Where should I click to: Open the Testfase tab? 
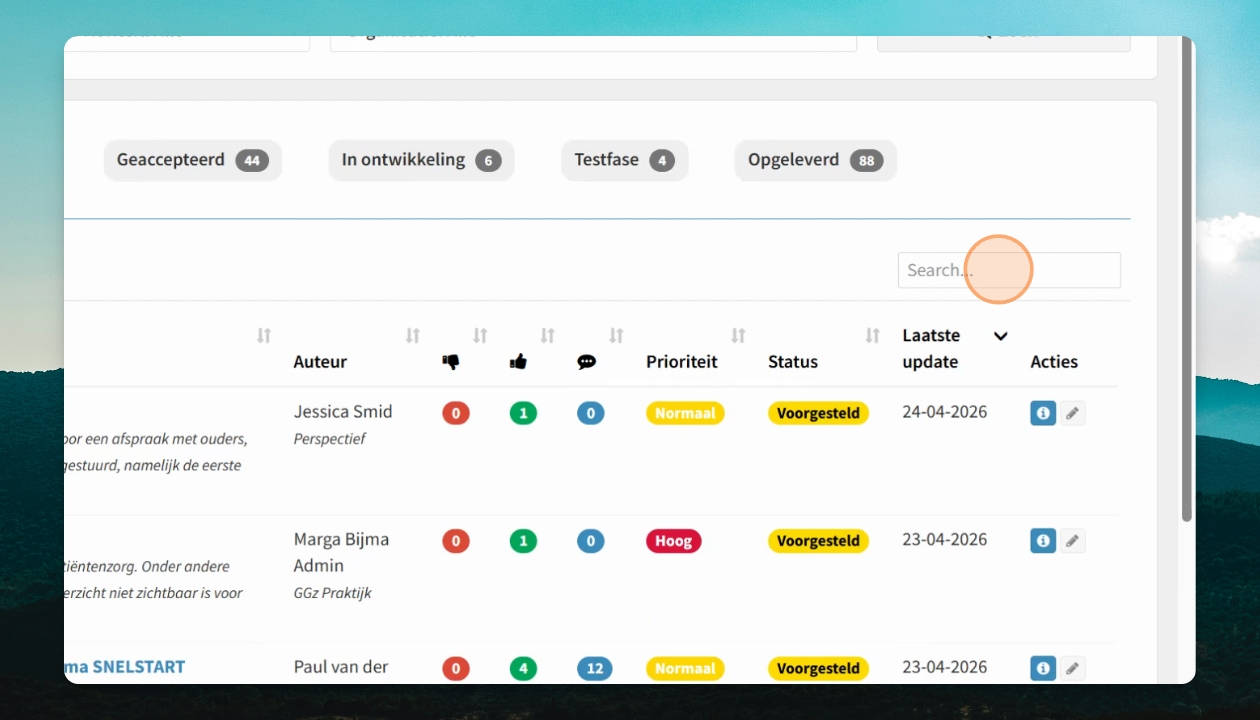point(624,160)
